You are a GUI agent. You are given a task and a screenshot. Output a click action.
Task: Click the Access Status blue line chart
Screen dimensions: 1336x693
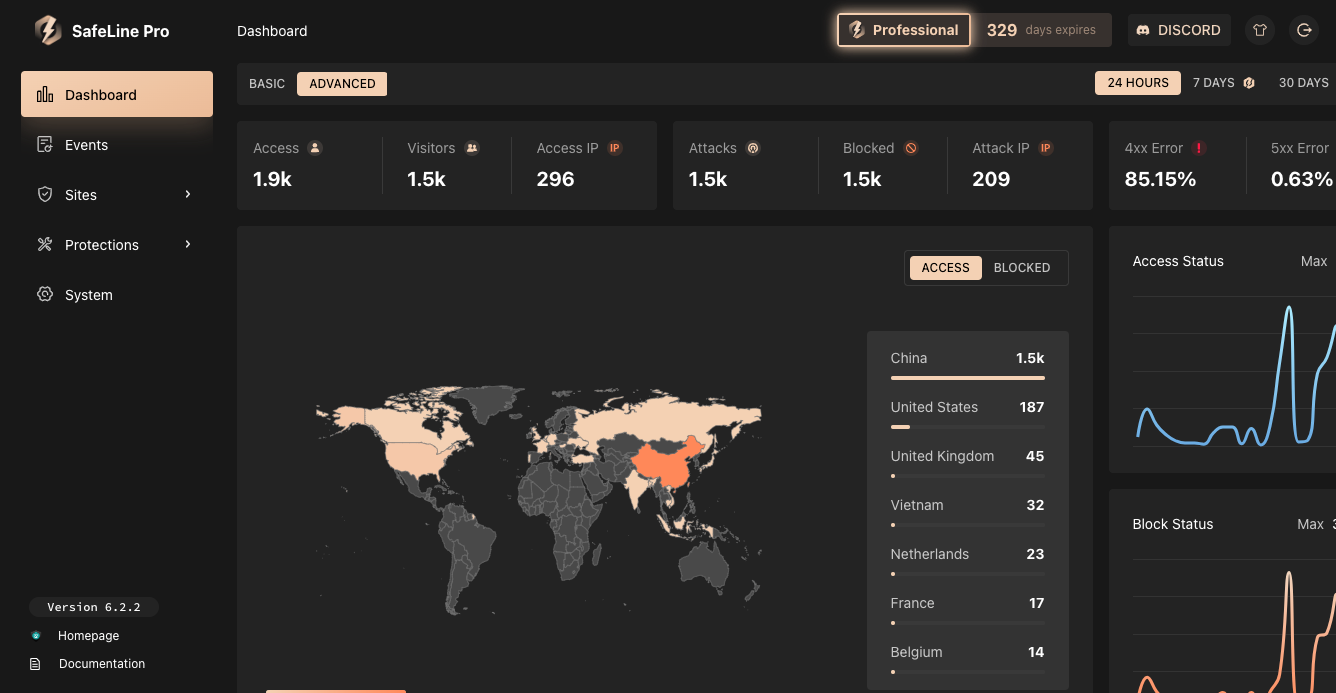[1236, 375]
